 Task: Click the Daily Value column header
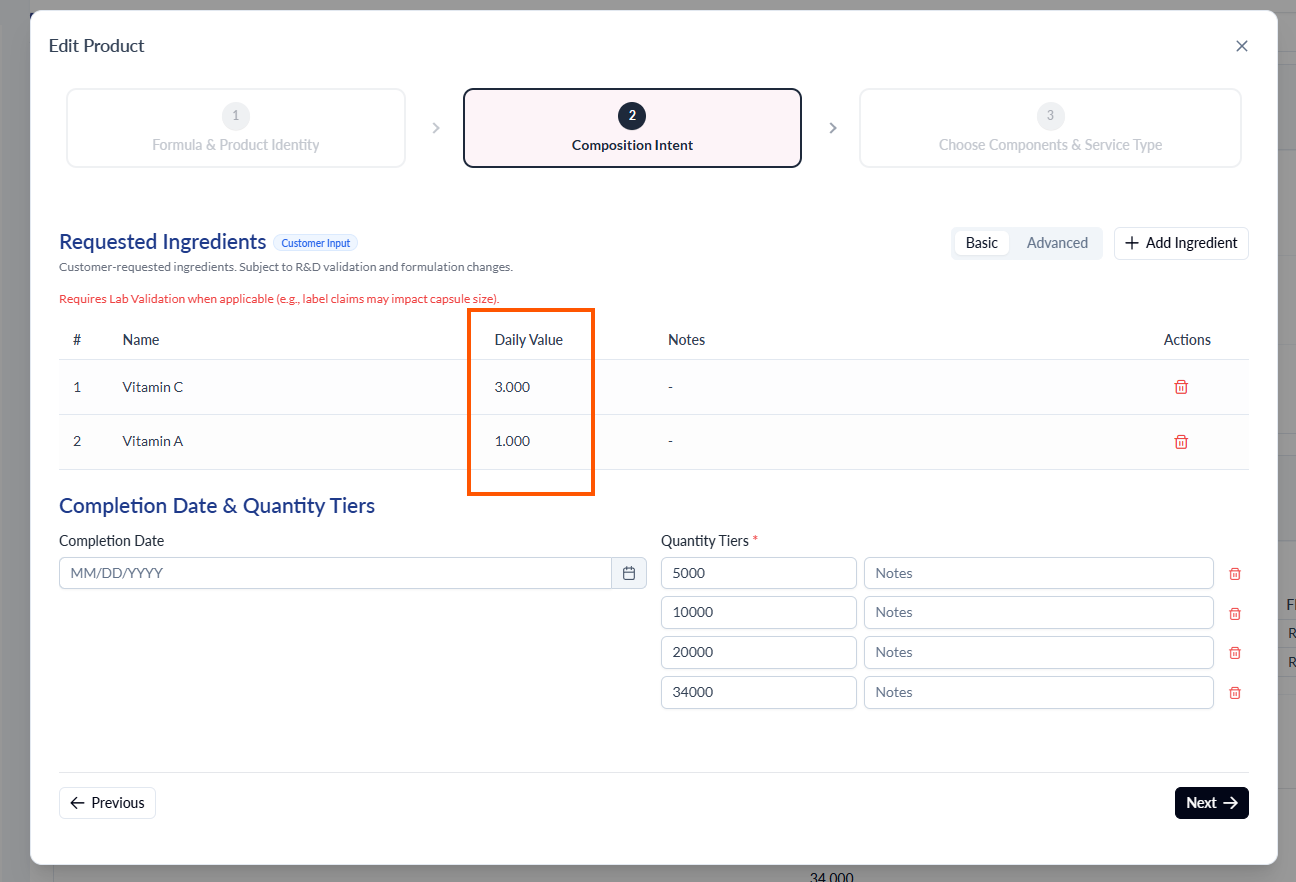click(529, 340)
